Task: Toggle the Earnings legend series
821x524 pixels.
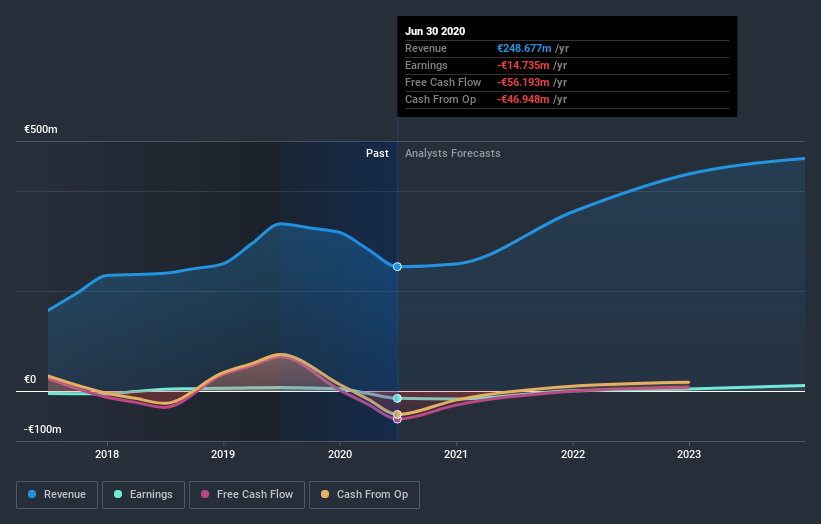Action: (143, 495)
